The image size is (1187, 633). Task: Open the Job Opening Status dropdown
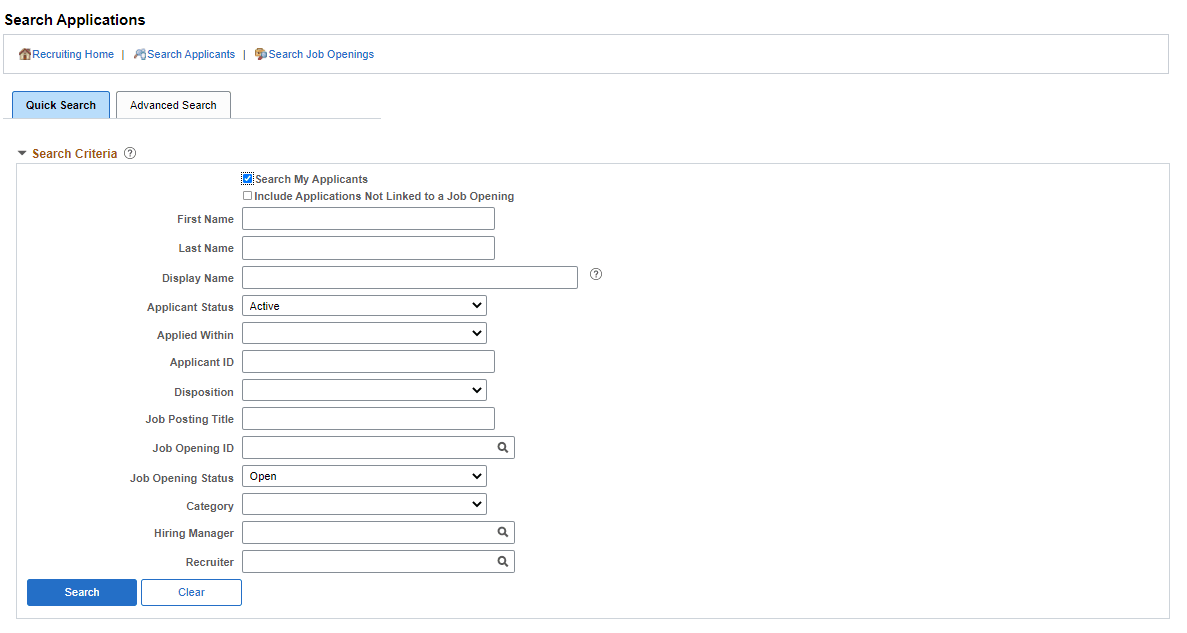[364, 476]
